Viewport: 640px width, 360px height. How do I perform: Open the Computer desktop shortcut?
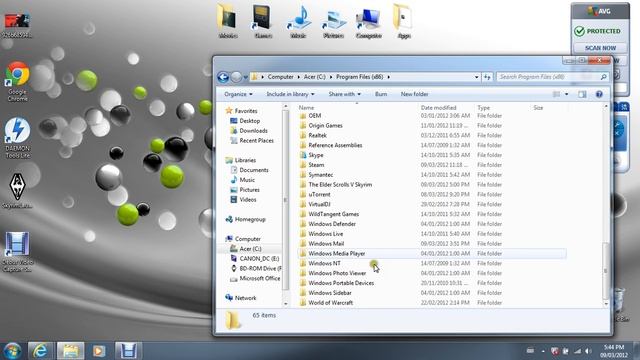pyautogui.click(x=369, y=22)
